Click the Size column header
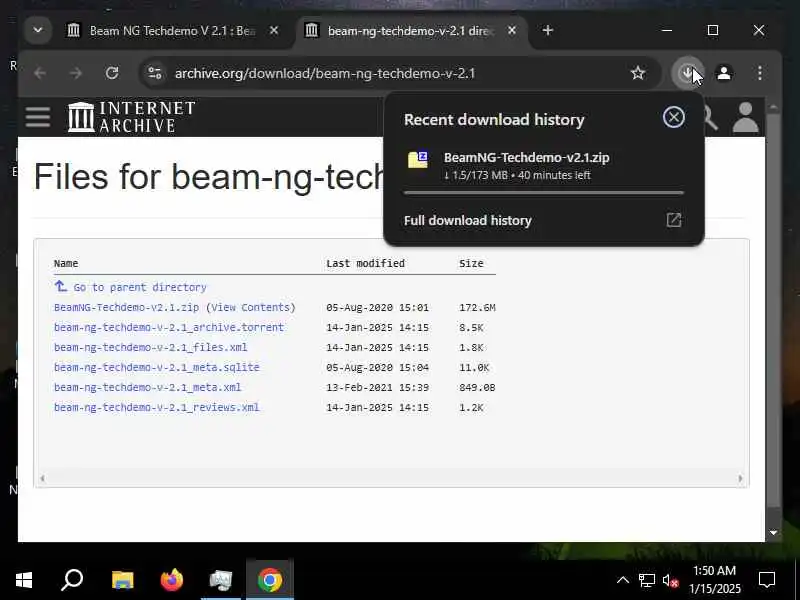This screenshot has height=600, width=800. click(471, 263)
